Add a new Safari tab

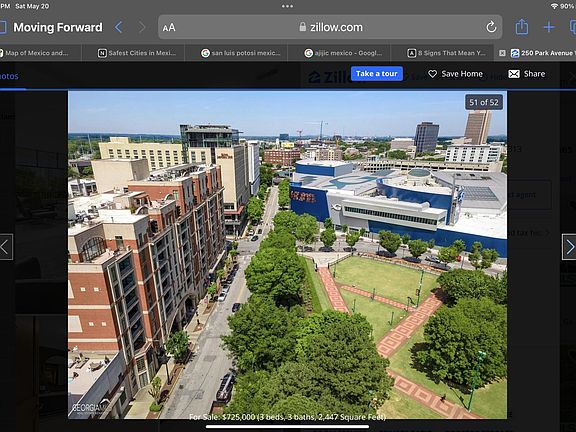tap(549, 27)
